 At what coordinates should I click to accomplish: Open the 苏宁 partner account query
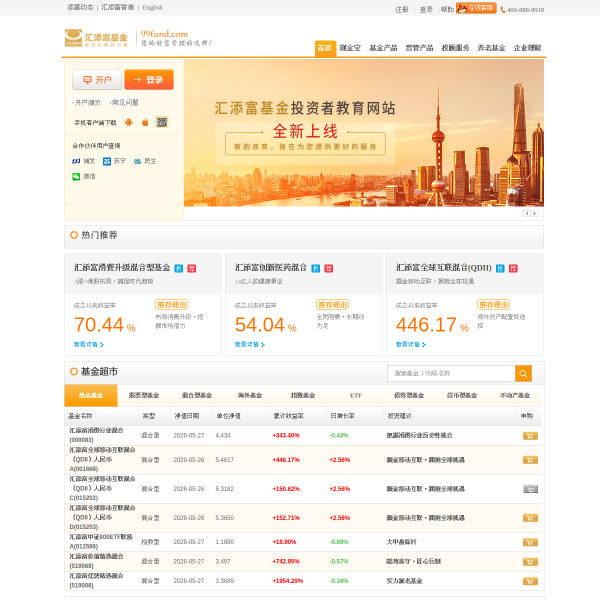pyautogui.click(x=114, y=161)
